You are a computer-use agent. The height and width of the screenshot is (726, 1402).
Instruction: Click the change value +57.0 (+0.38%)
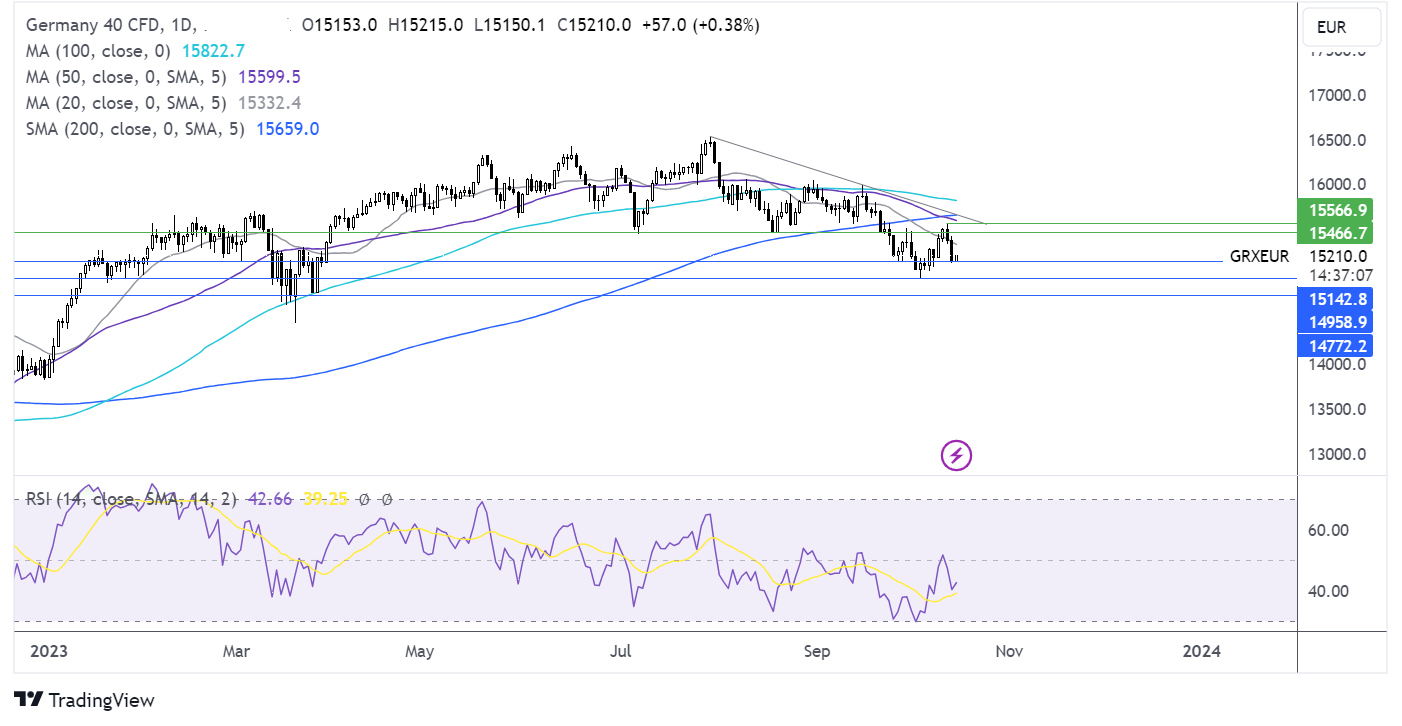point(700,25)
